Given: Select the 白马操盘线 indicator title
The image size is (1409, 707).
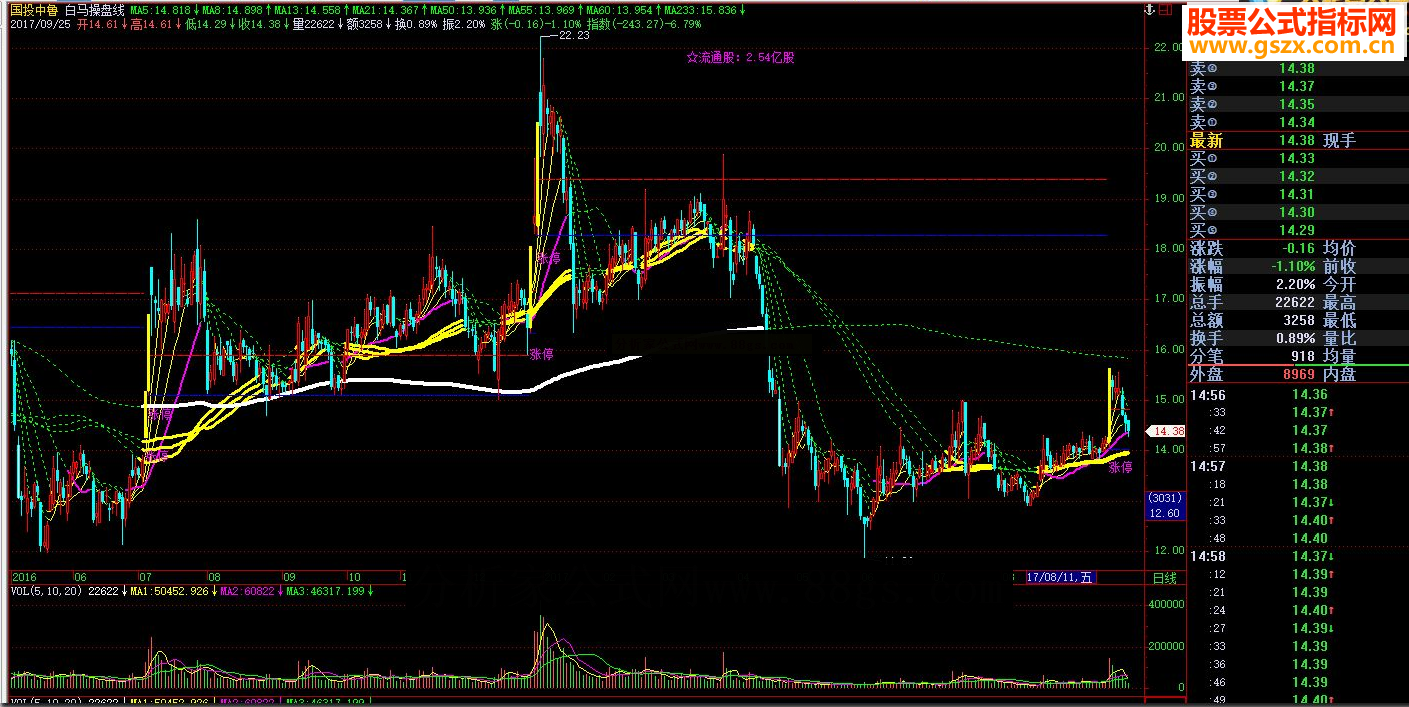Looking at the screenshot, I should [x=95, y=10].
